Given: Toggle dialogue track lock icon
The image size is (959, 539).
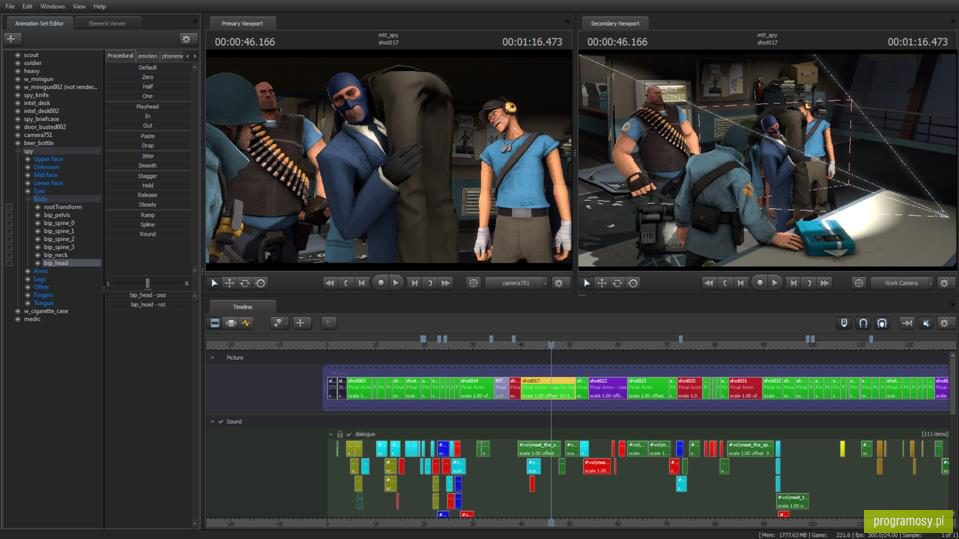Looking at the screenshot, I should click(x=340, y=434).
